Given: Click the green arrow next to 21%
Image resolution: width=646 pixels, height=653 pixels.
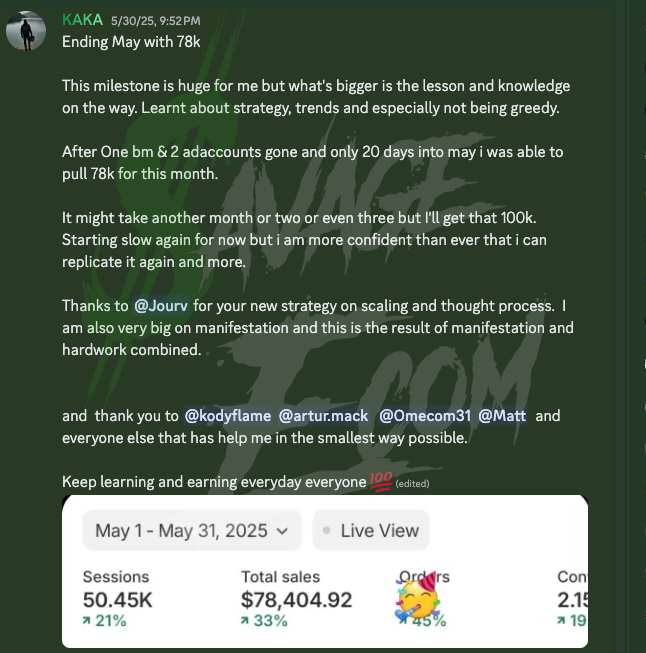Looking at the screenshot, I should [x=87, y=621].
